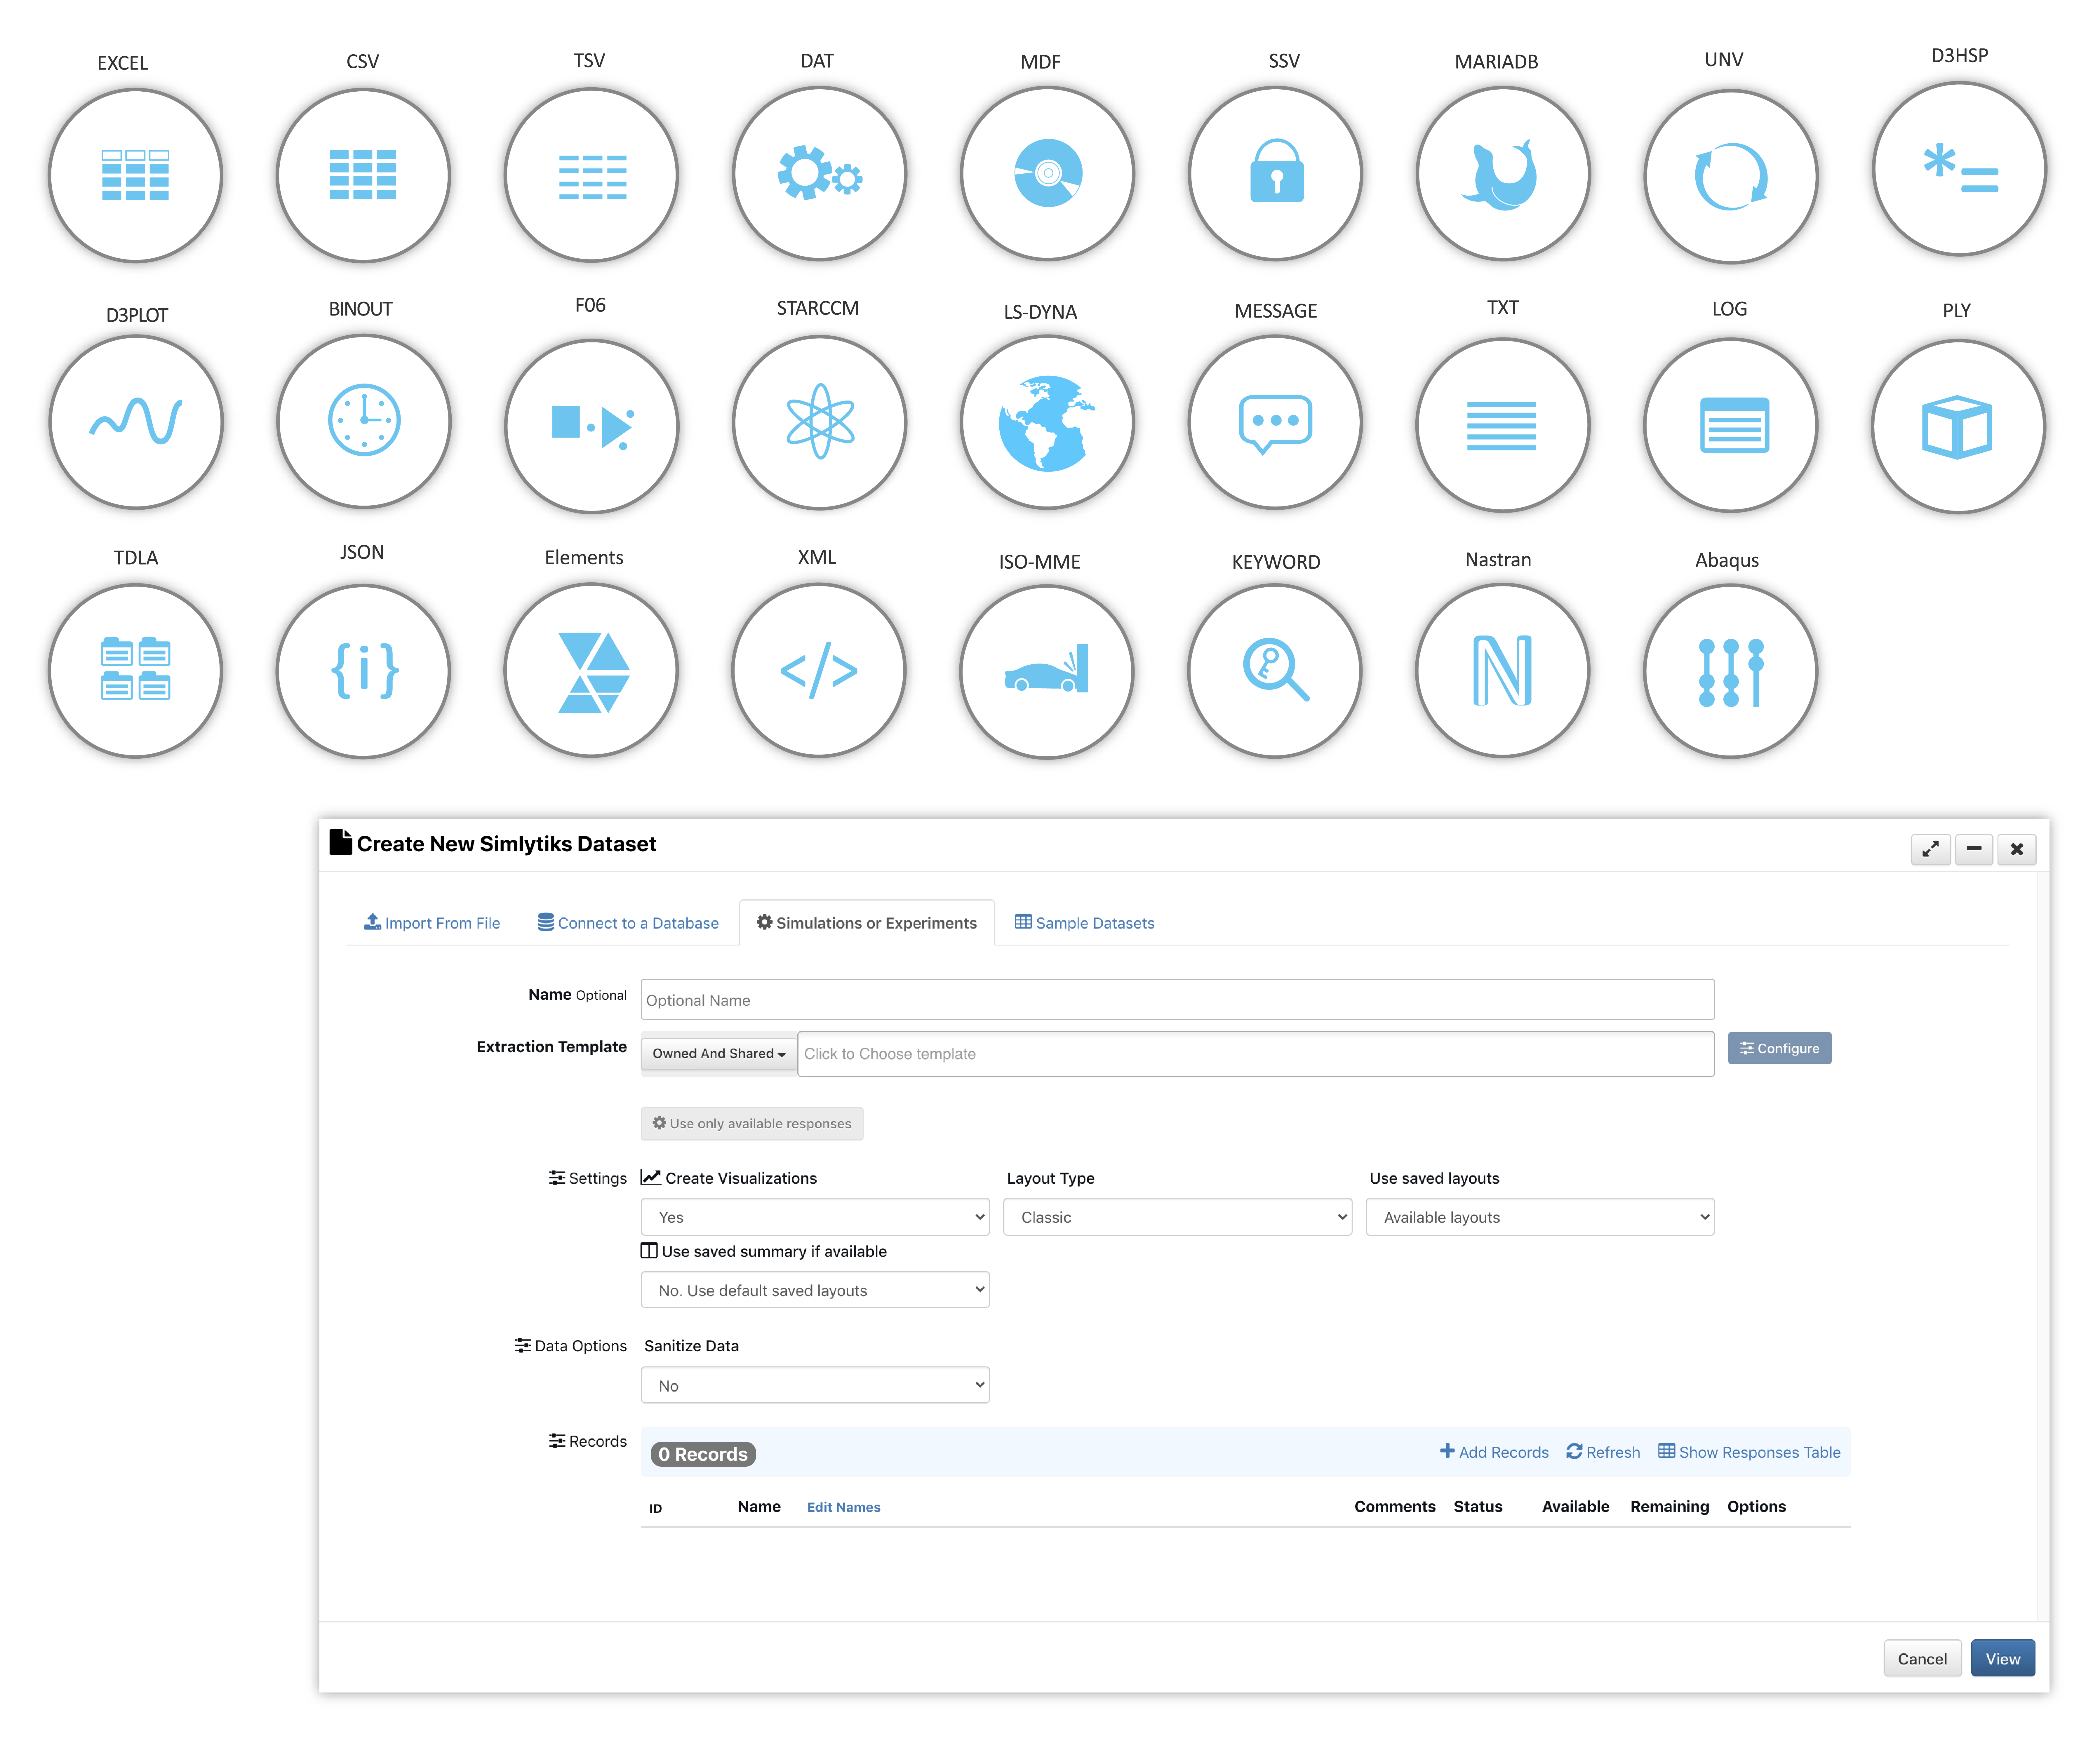Refresh the records list
This screenshot has height=1750, width=2100.
tap(1603, 1452)
